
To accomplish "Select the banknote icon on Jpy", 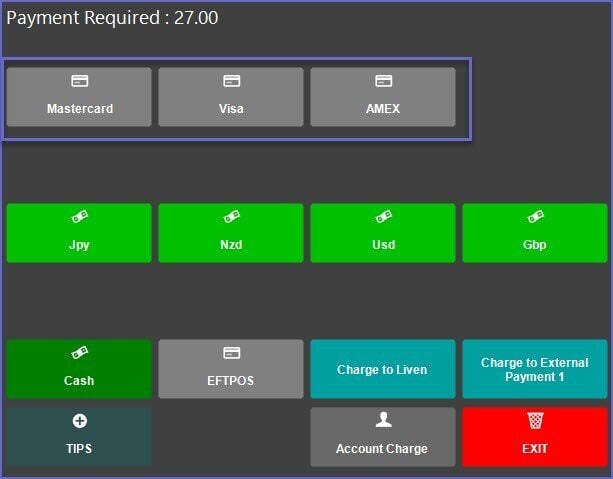I will coord(79,217).
